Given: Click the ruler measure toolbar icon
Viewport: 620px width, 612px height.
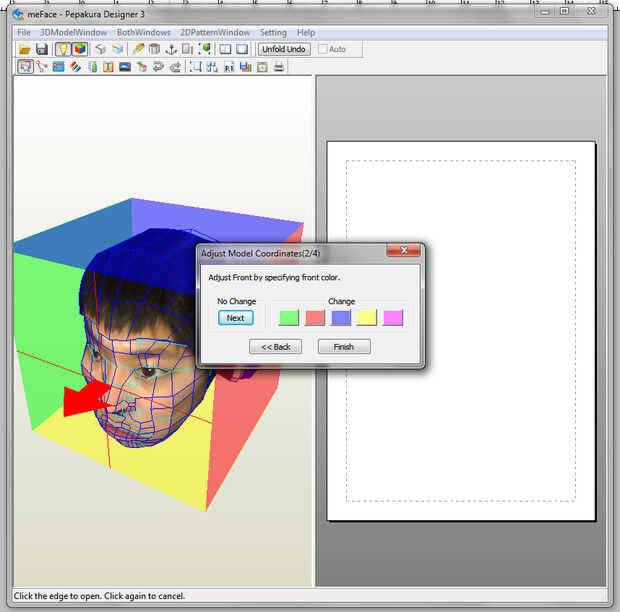Looking at the screenshot, I should [187, 49].
